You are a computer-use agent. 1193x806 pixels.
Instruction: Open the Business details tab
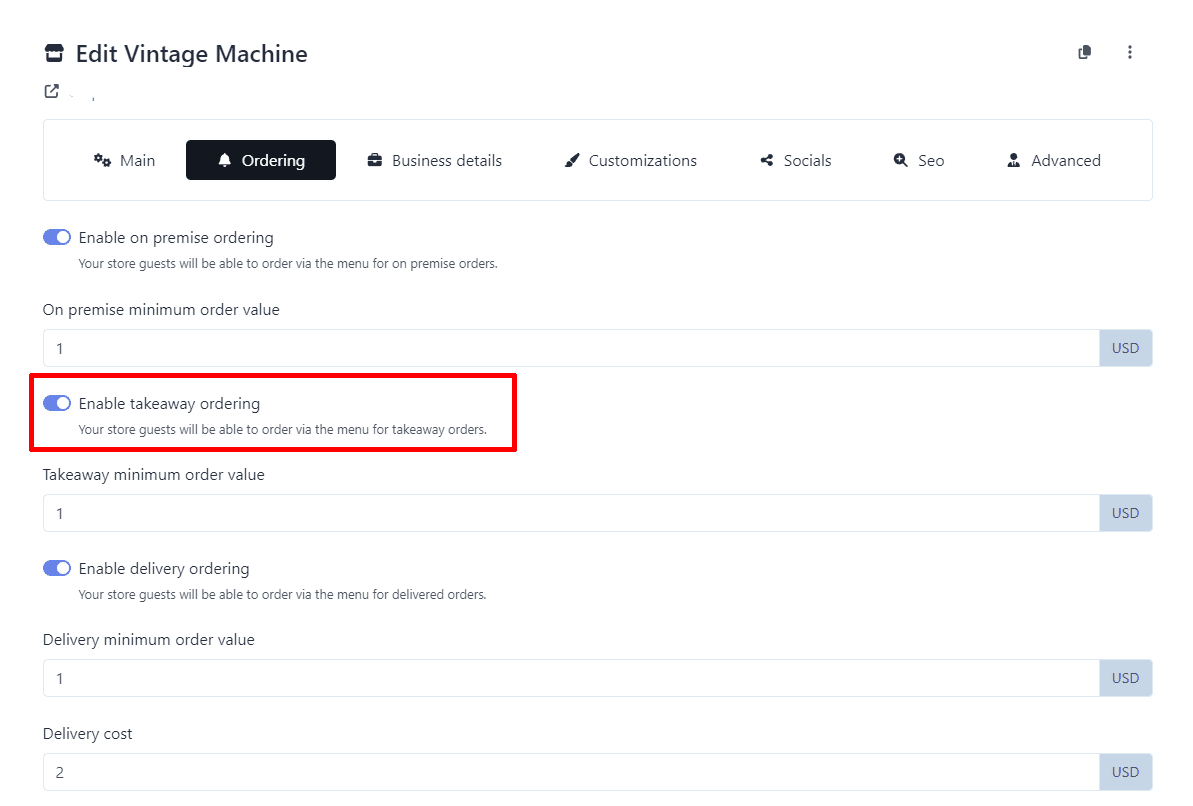[435, 160]
